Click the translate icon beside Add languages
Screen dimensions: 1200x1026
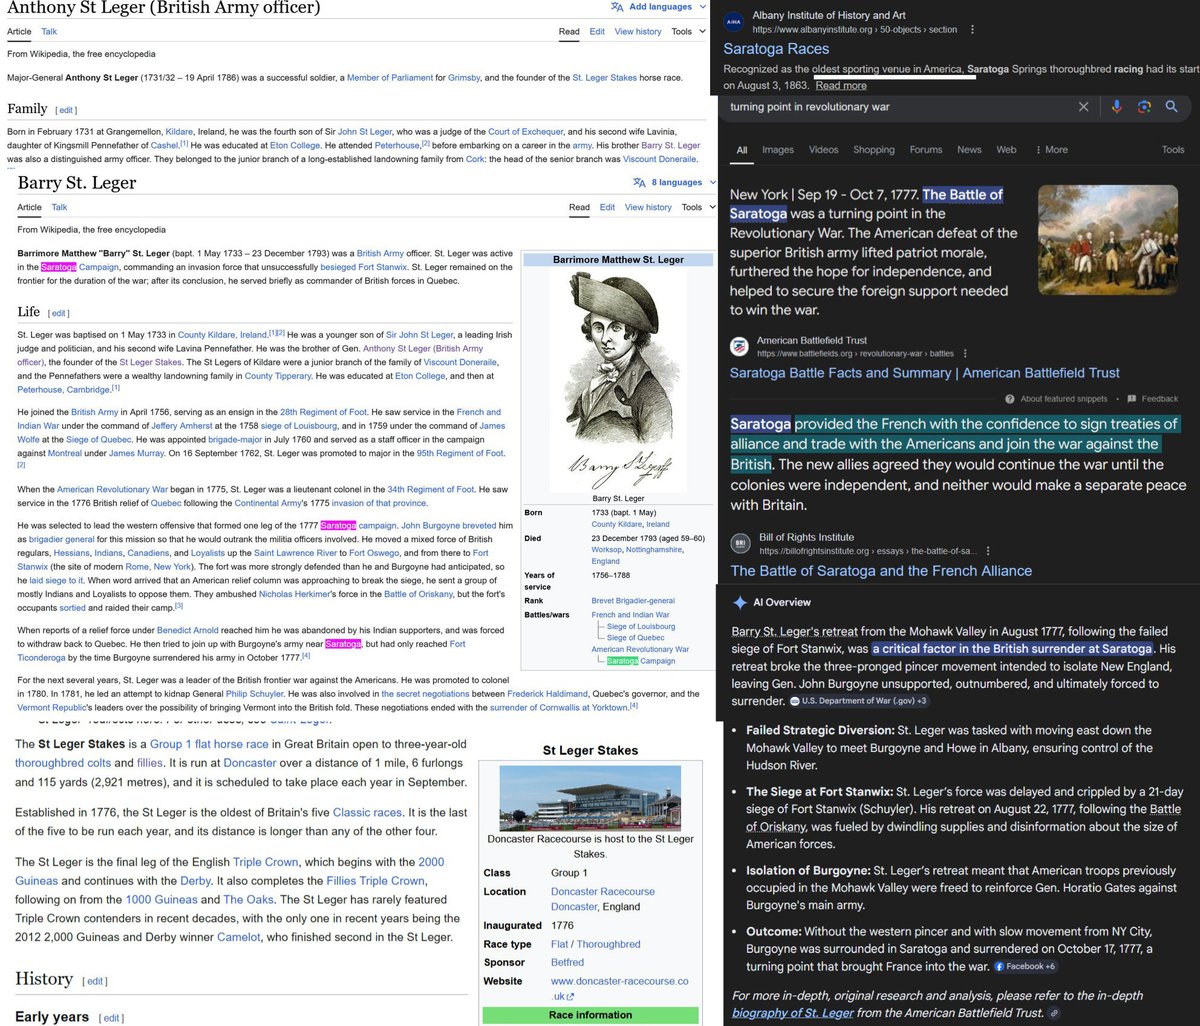[617, 7]
